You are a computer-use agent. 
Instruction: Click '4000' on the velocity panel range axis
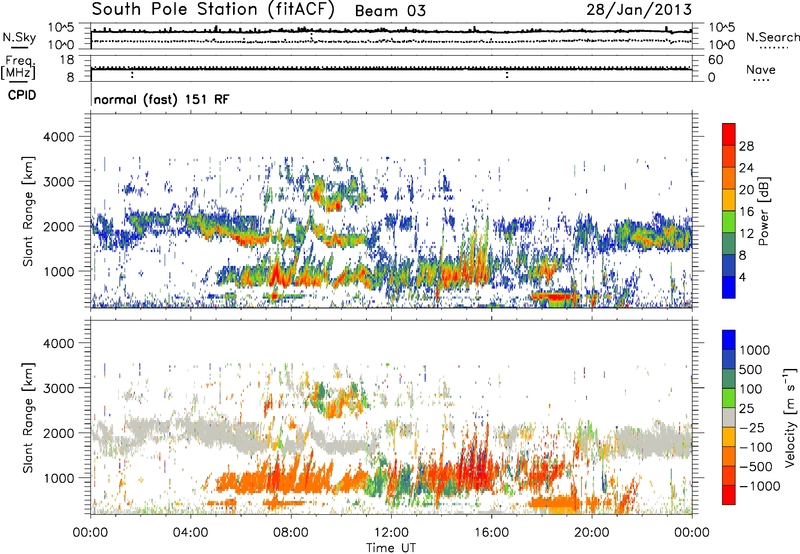[x=58, y=343]
